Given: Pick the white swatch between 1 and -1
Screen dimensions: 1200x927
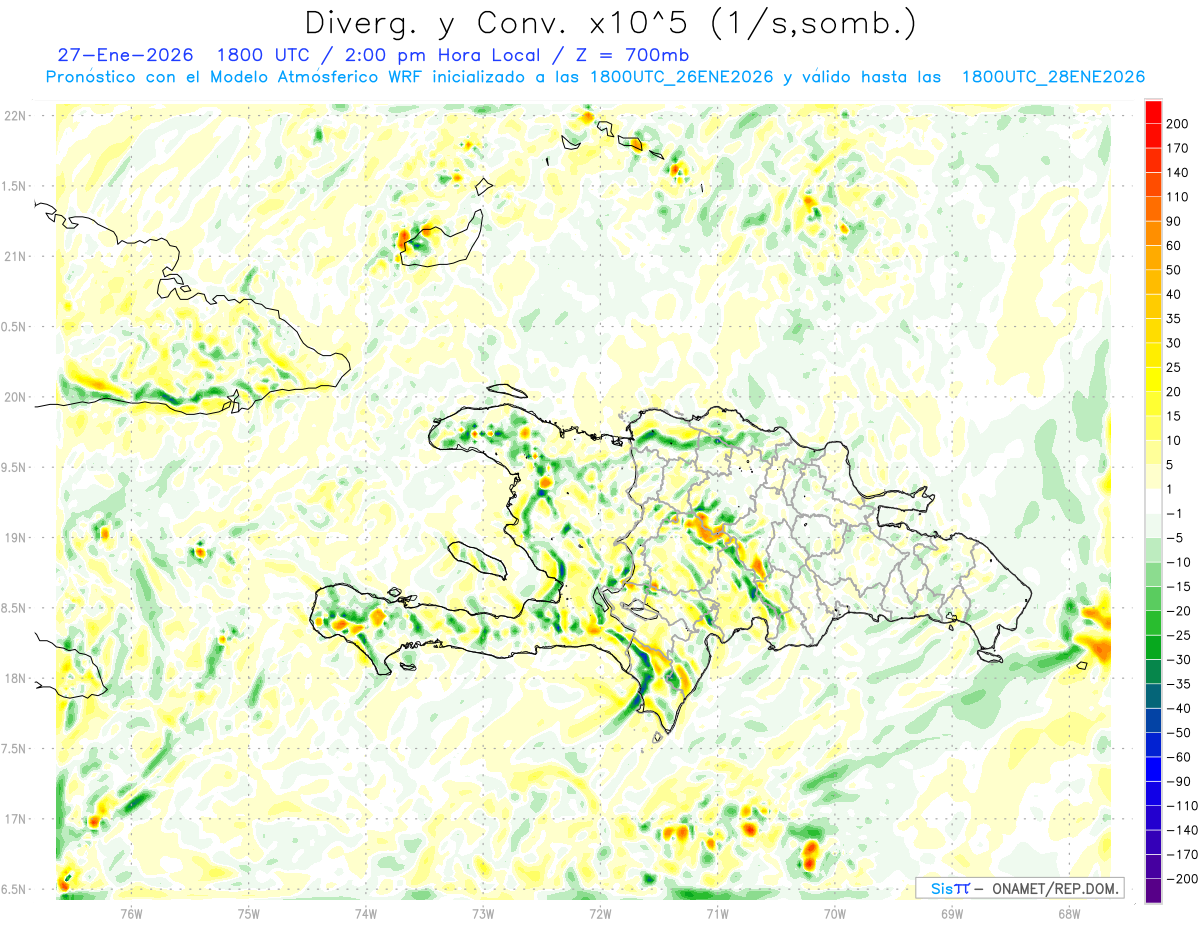Looking at the screenshot, I should click(x=1154, y=501).
